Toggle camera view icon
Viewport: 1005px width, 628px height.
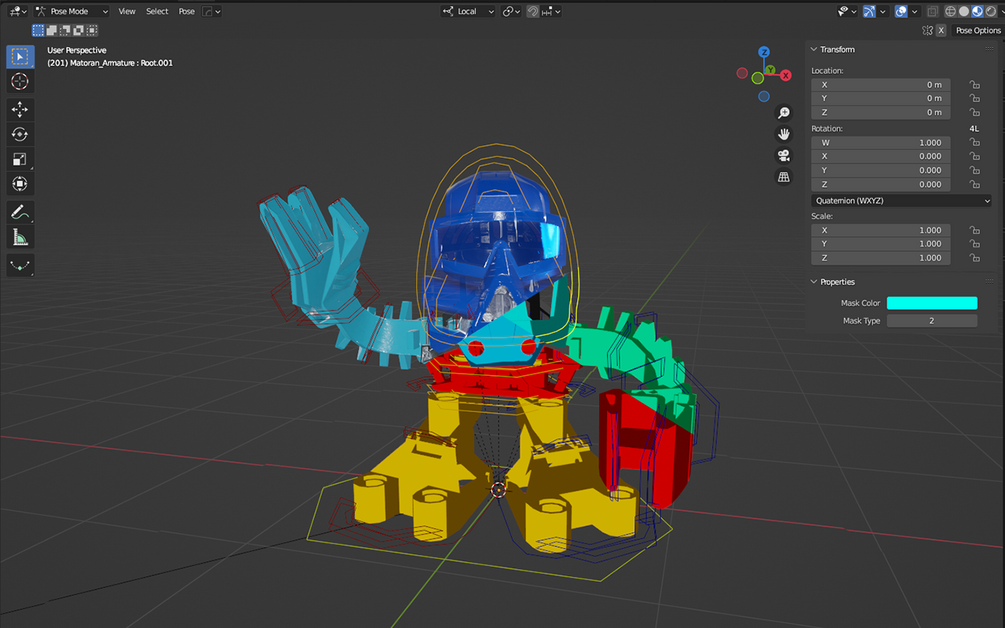pos(783,156)
